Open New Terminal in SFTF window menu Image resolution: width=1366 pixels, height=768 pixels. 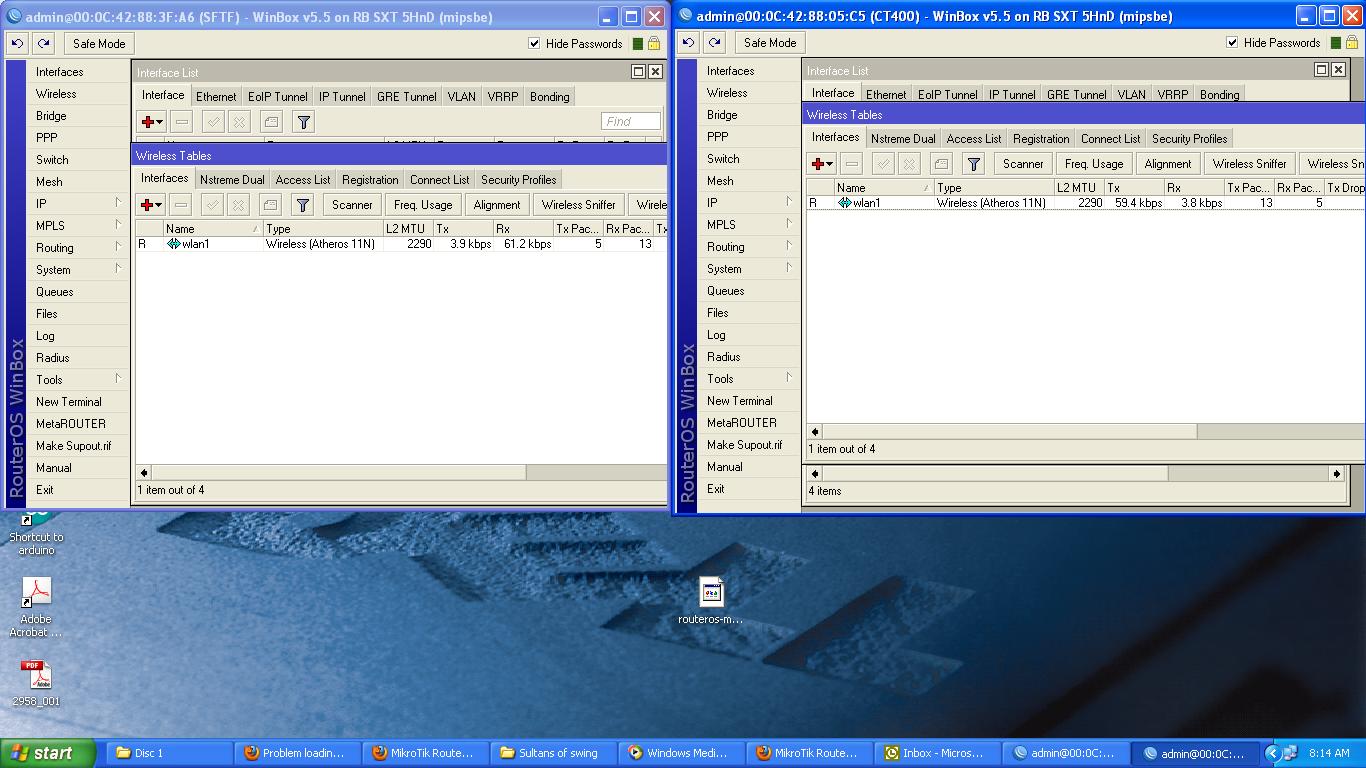click(69, 402)
